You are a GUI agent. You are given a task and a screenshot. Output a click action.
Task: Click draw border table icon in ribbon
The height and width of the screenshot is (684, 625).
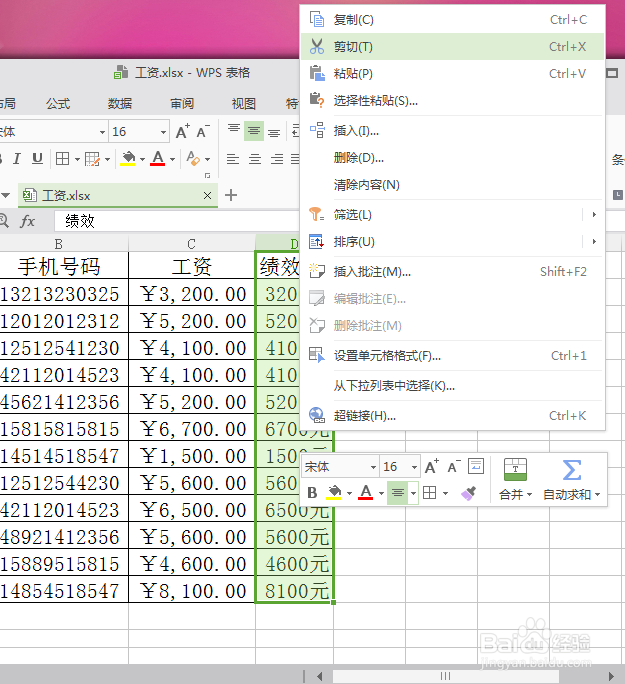click(92, 159)
